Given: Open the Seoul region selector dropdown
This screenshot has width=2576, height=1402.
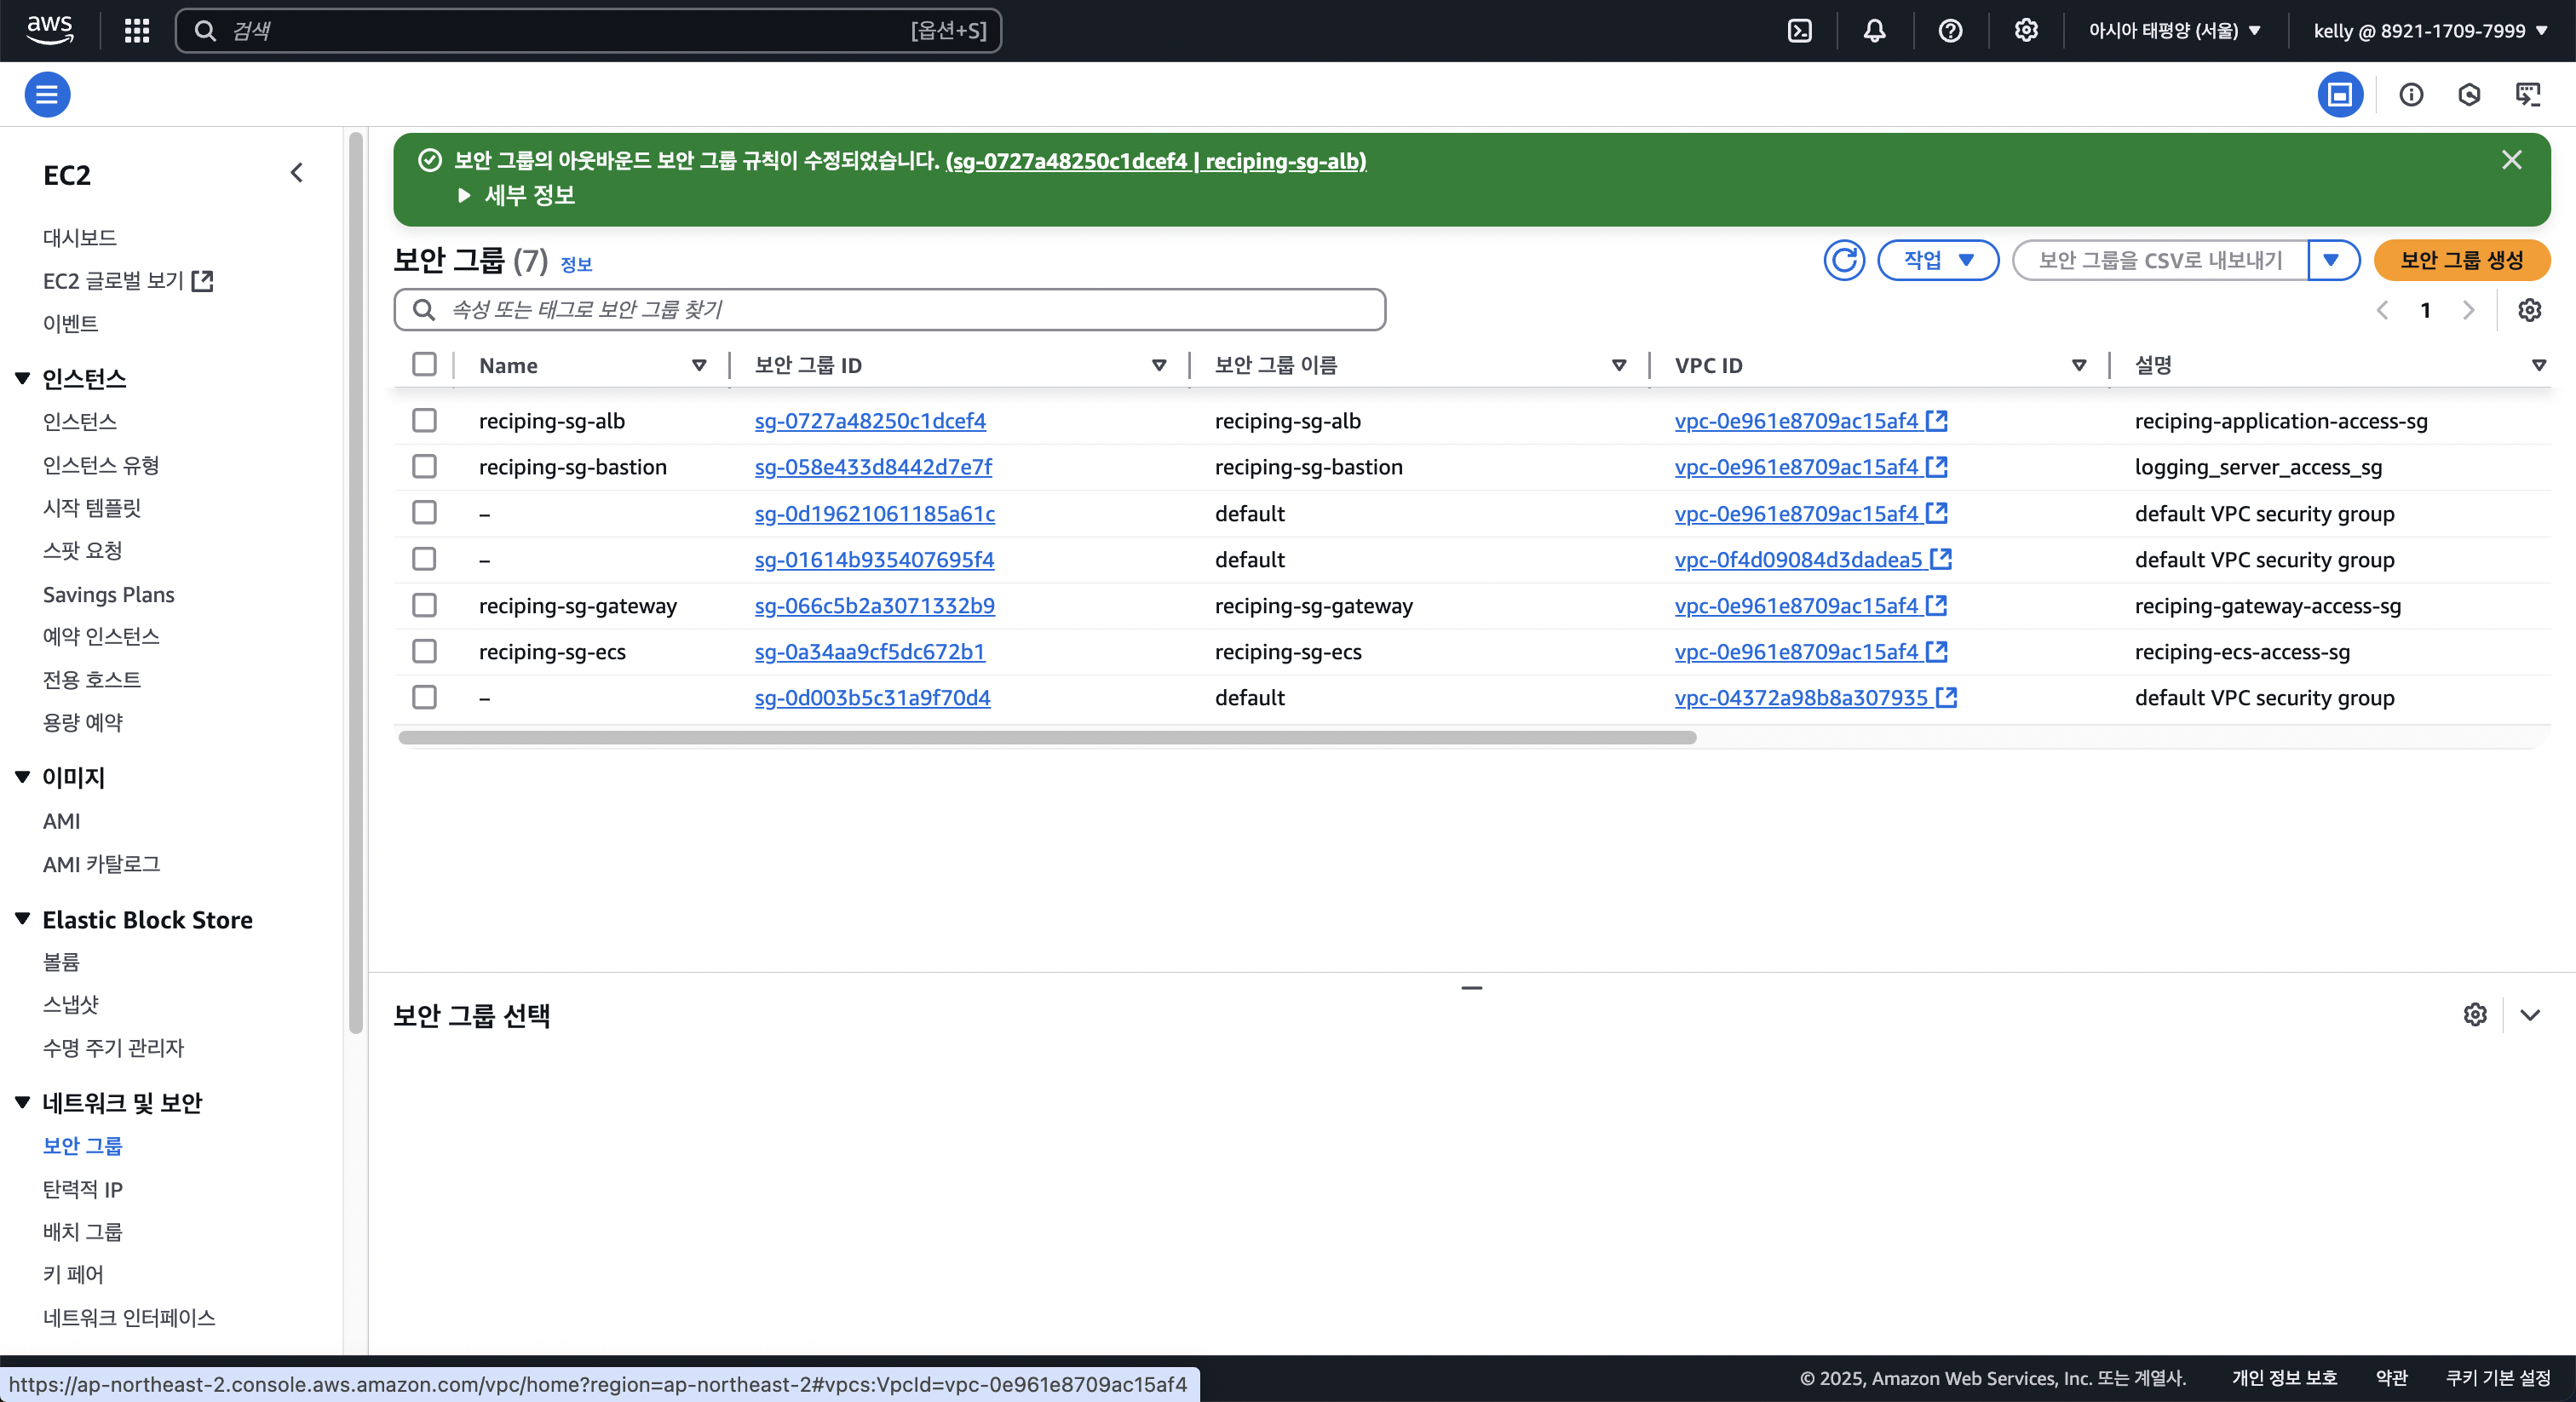Looking at the screenshot, I should tap(2174, 31).
